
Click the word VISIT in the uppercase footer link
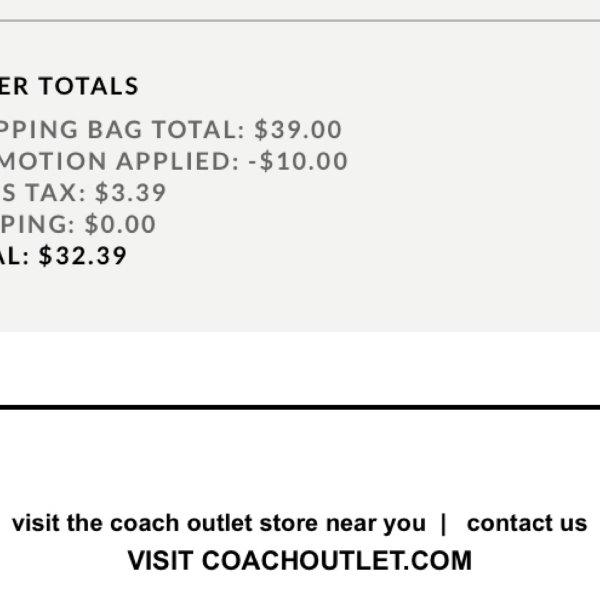pos(160,561)
